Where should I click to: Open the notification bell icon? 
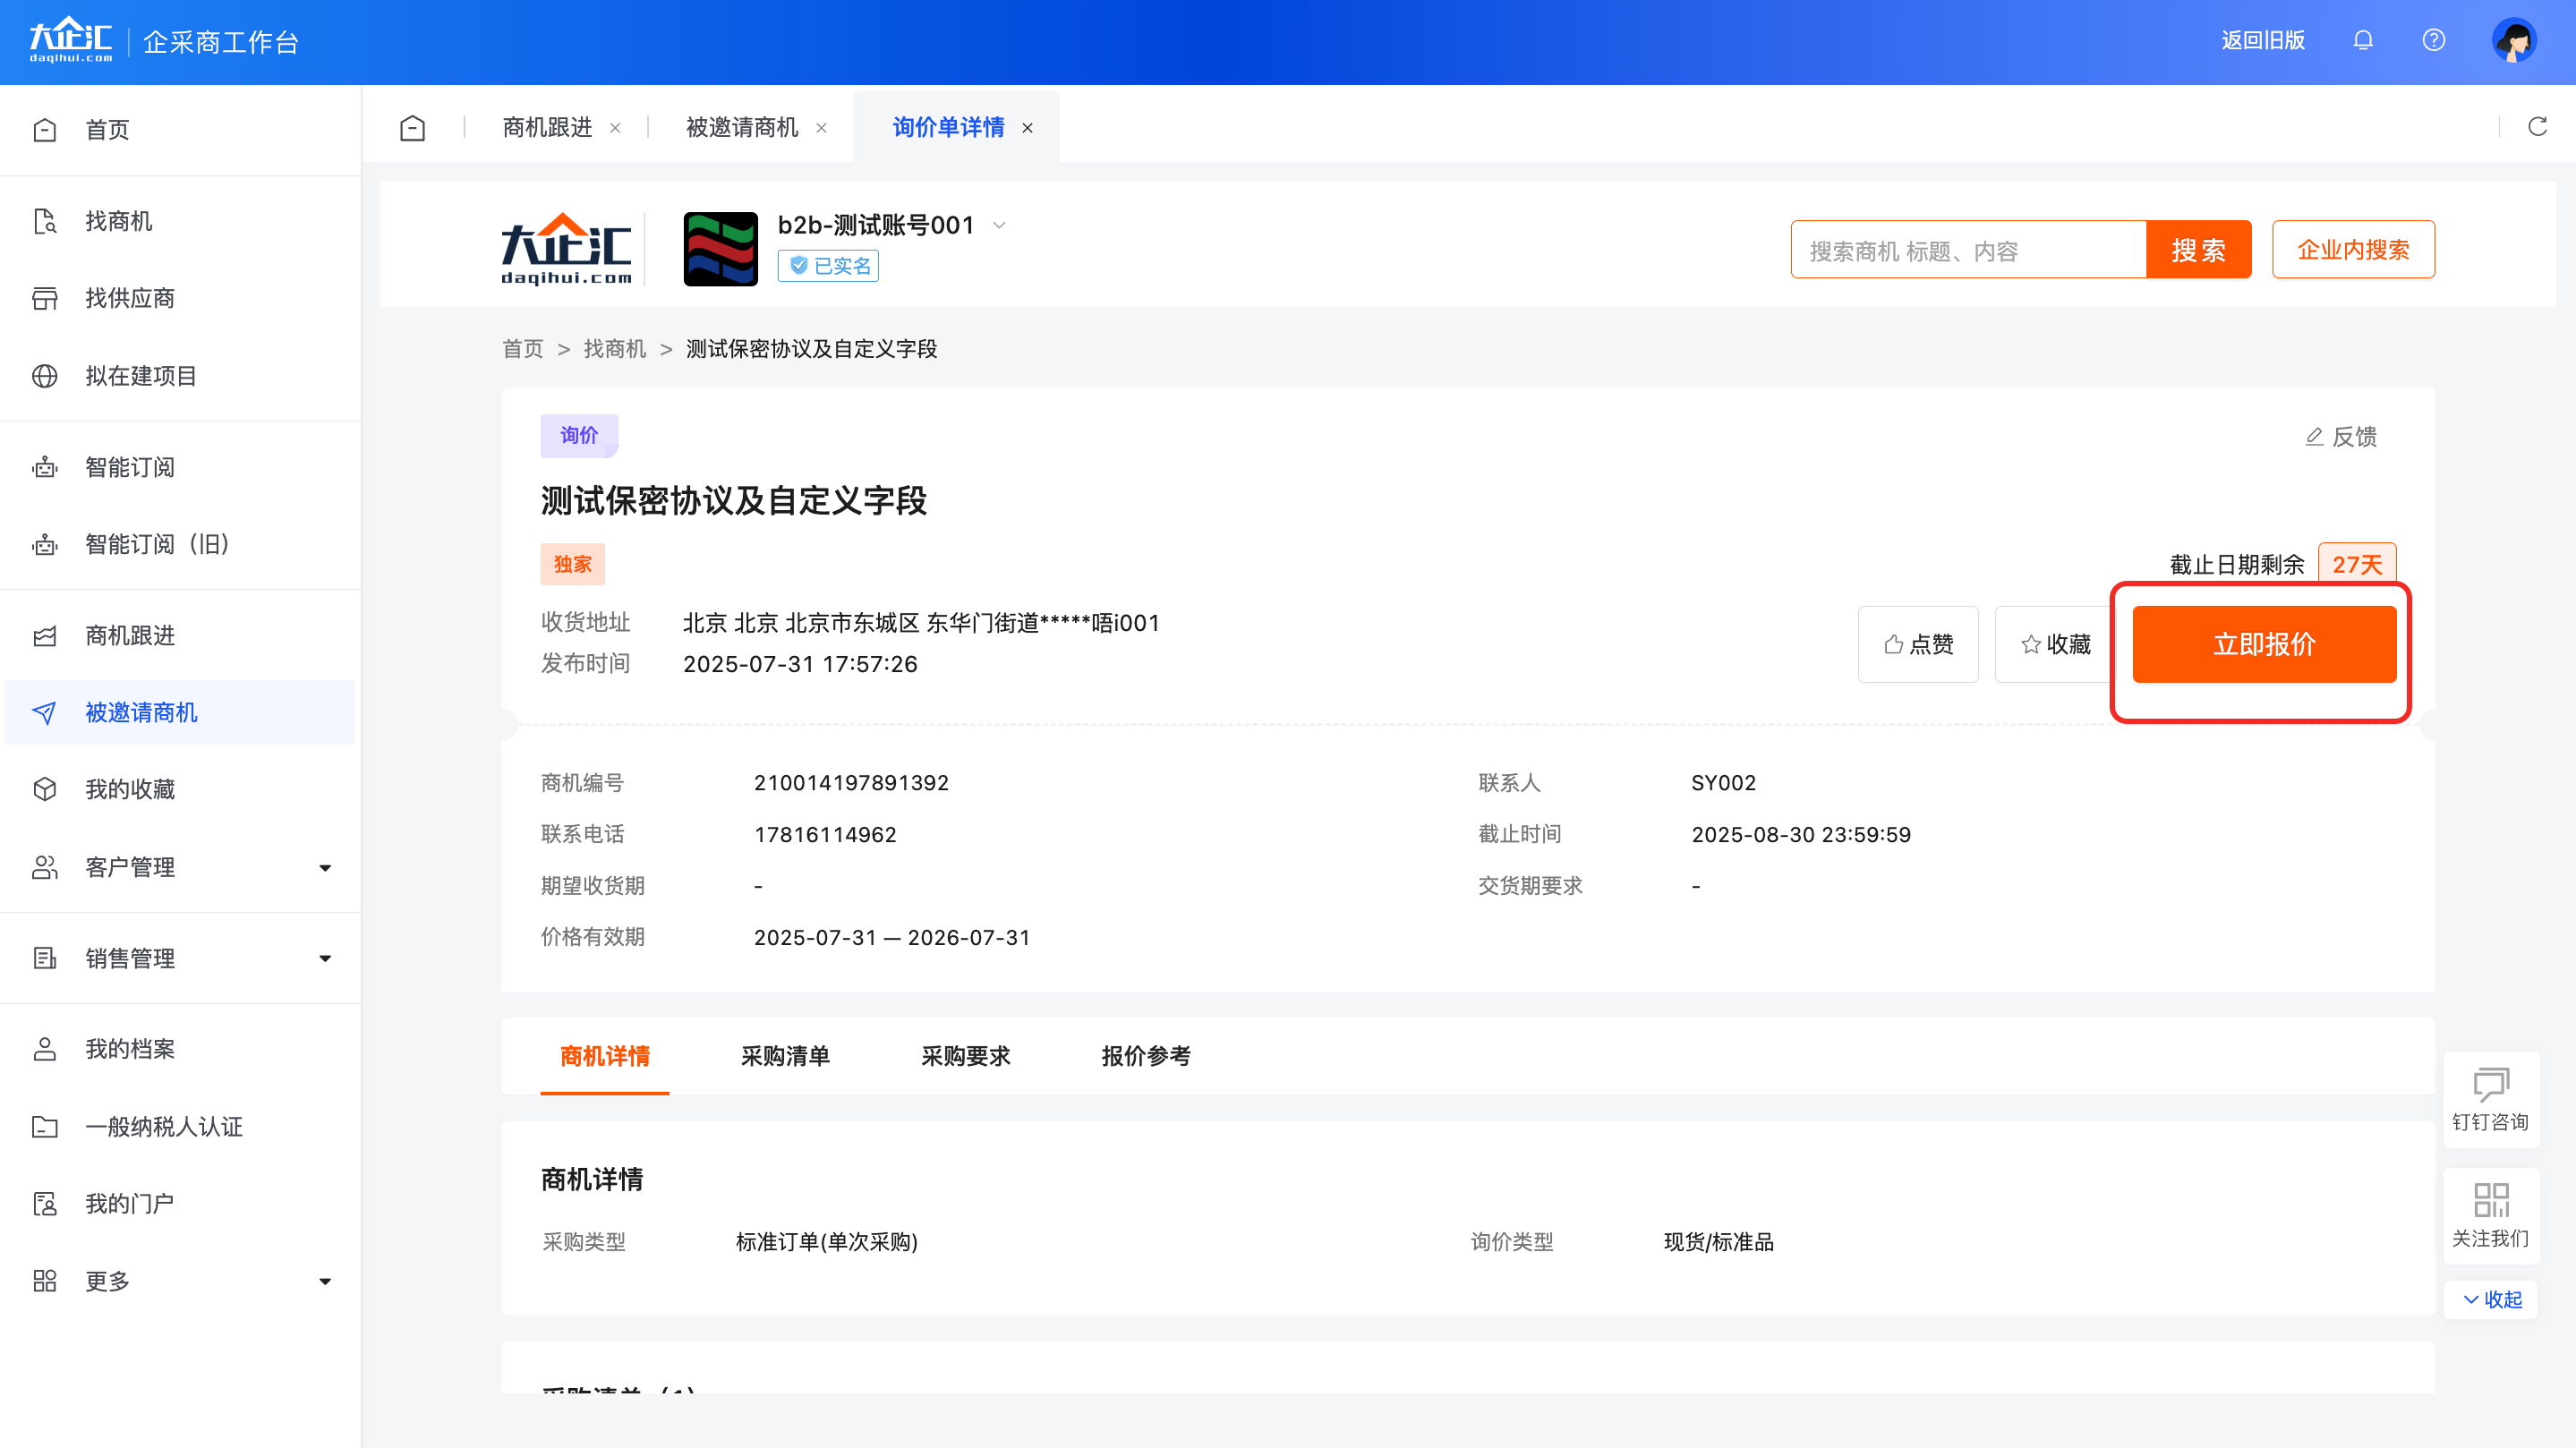2363,40
